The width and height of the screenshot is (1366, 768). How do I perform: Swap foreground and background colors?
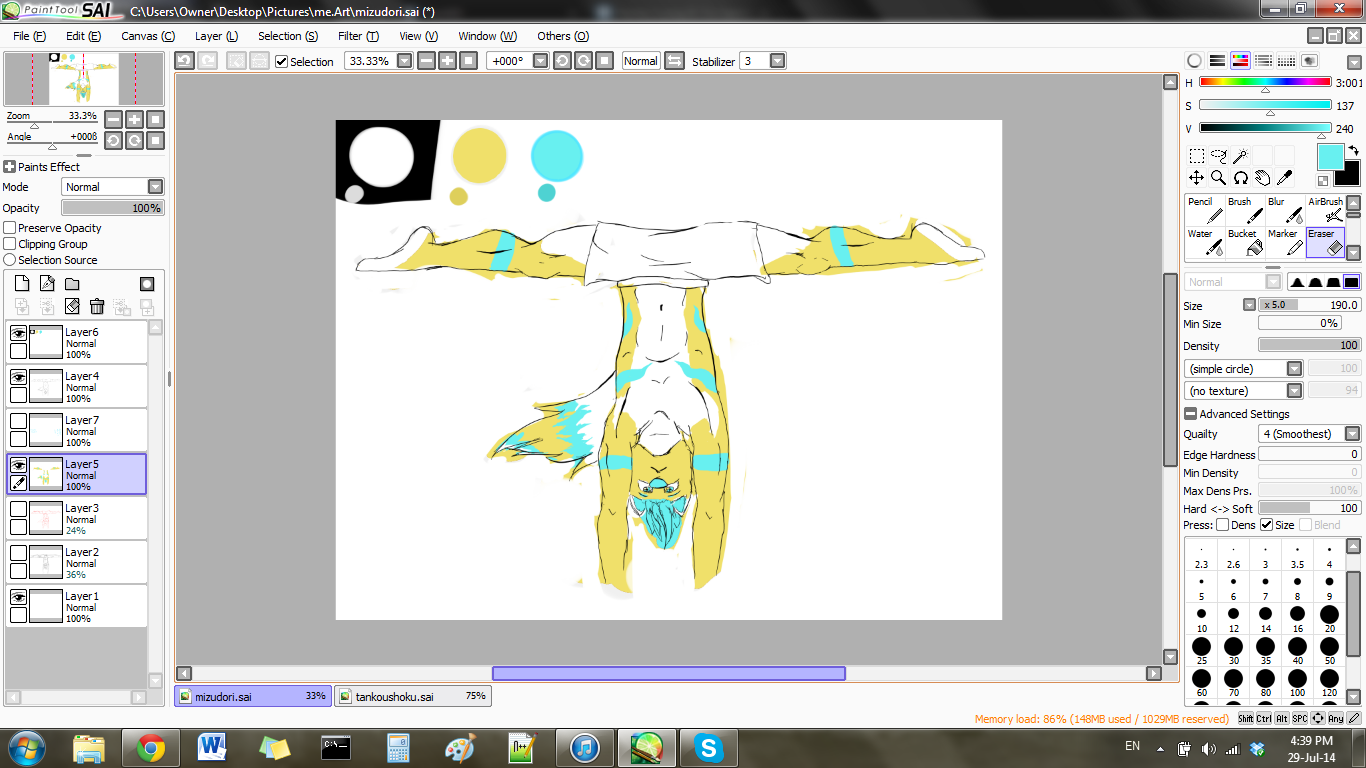point(1353,150)
